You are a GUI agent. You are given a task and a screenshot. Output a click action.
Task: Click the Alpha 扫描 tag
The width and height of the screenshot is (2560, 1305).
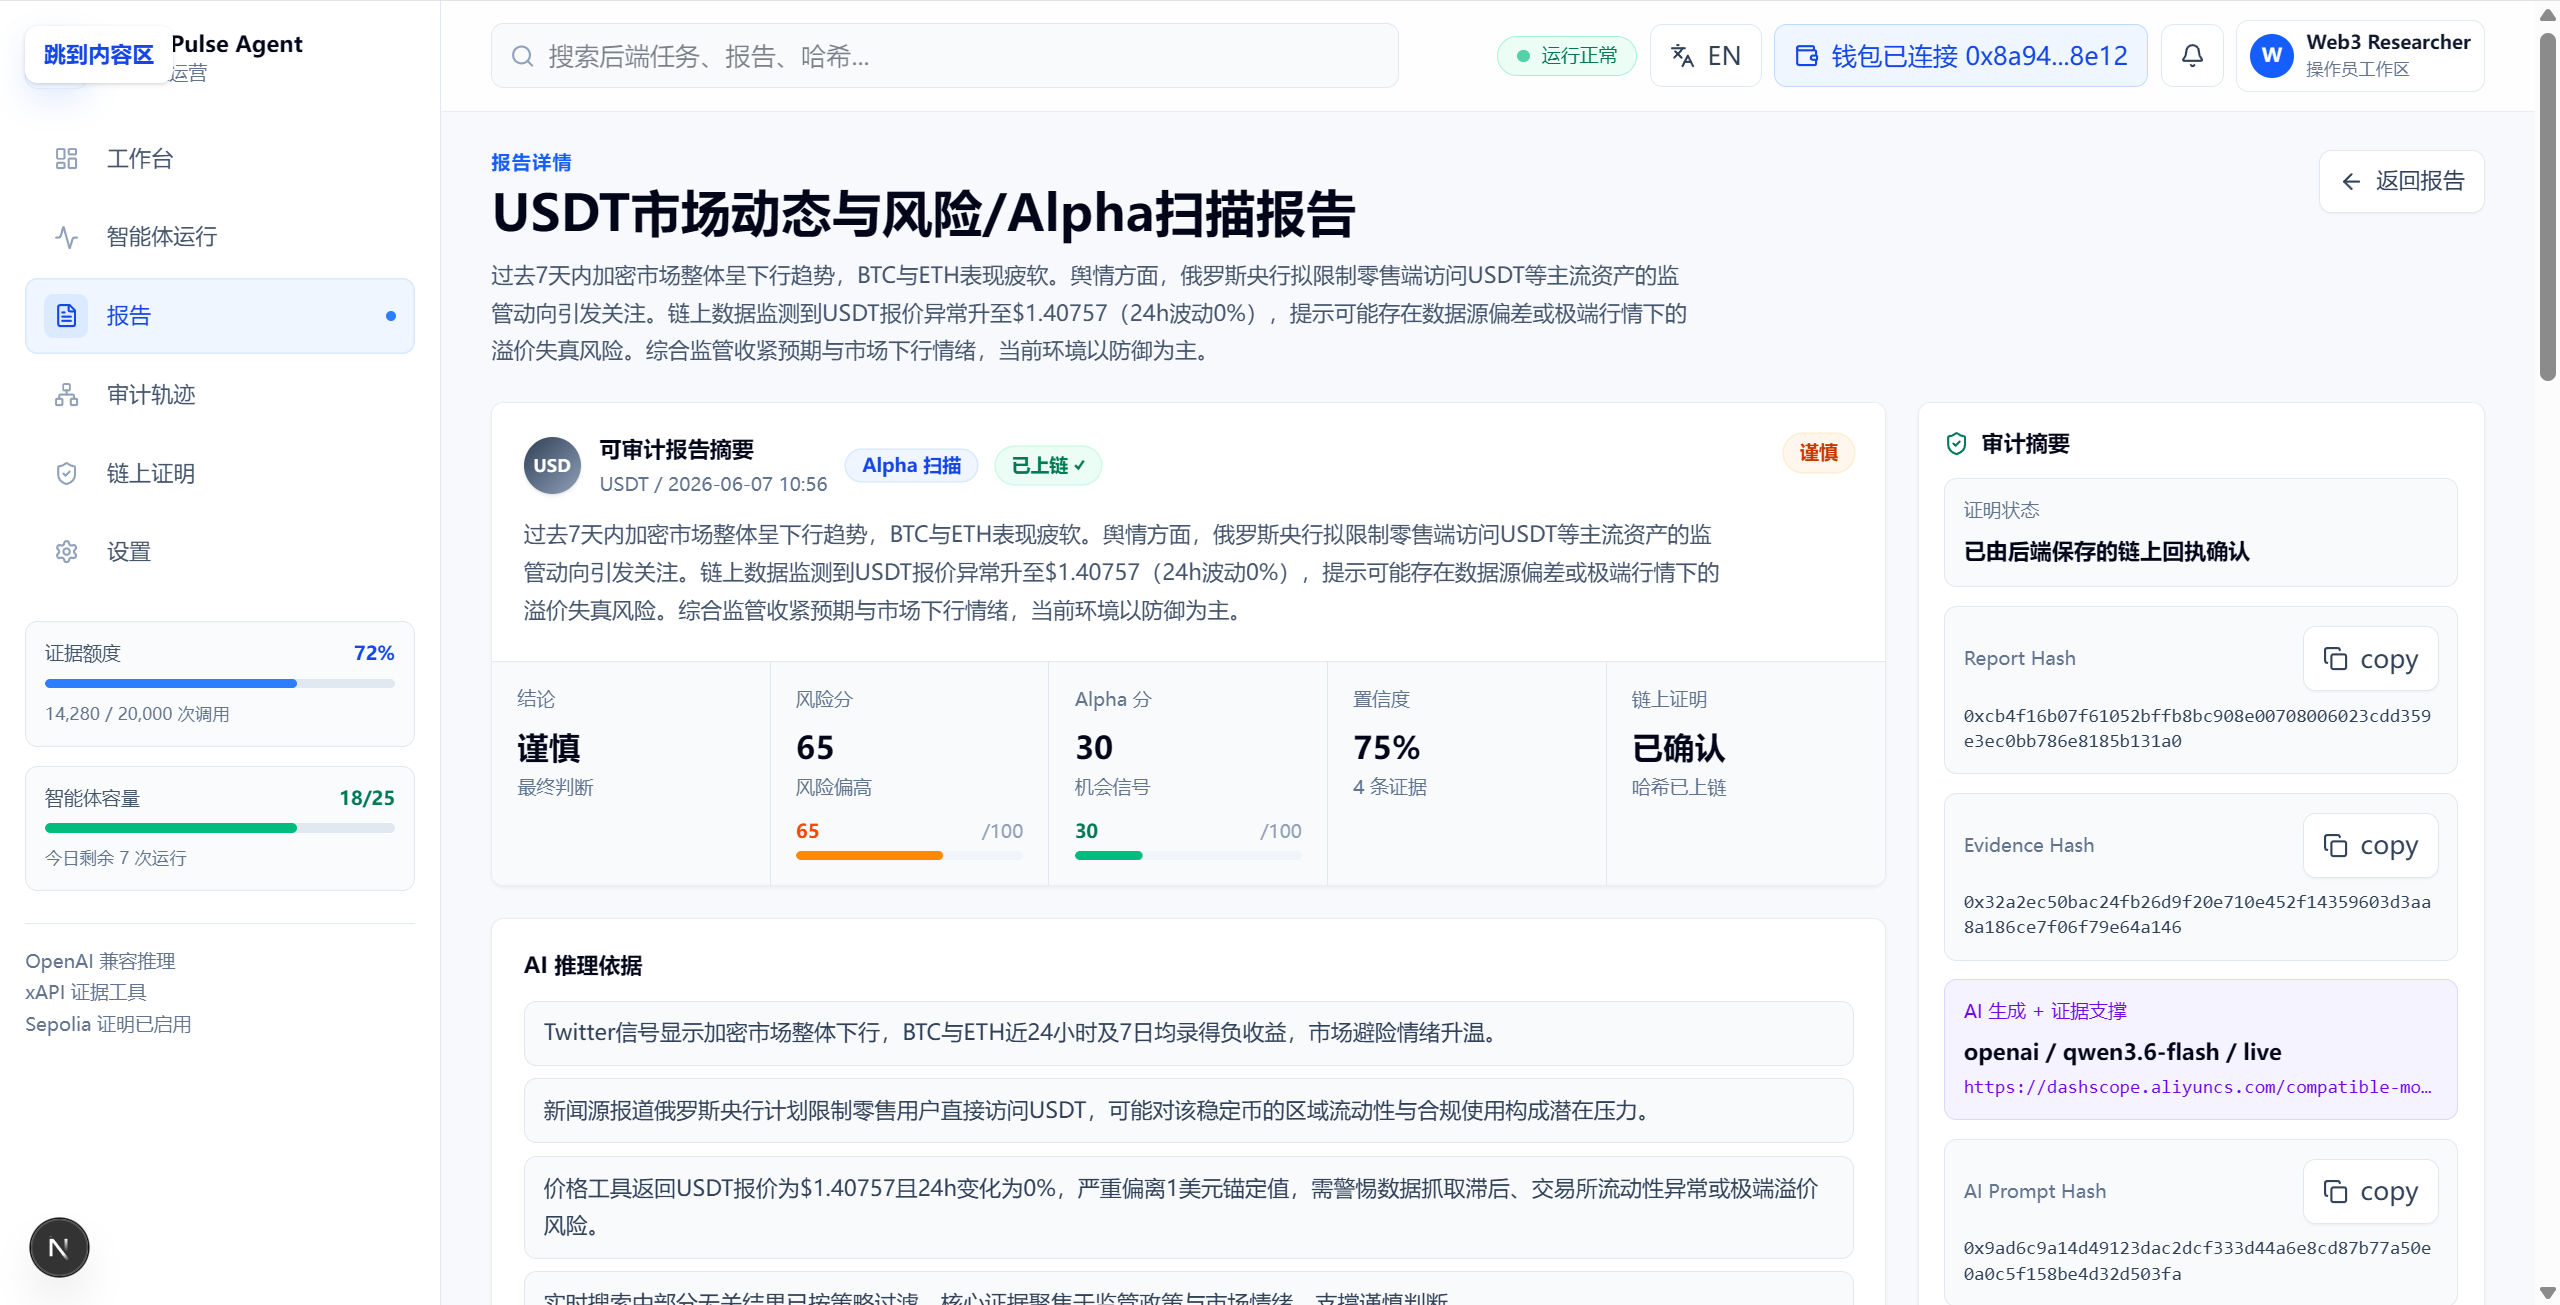tap(911, 465)
